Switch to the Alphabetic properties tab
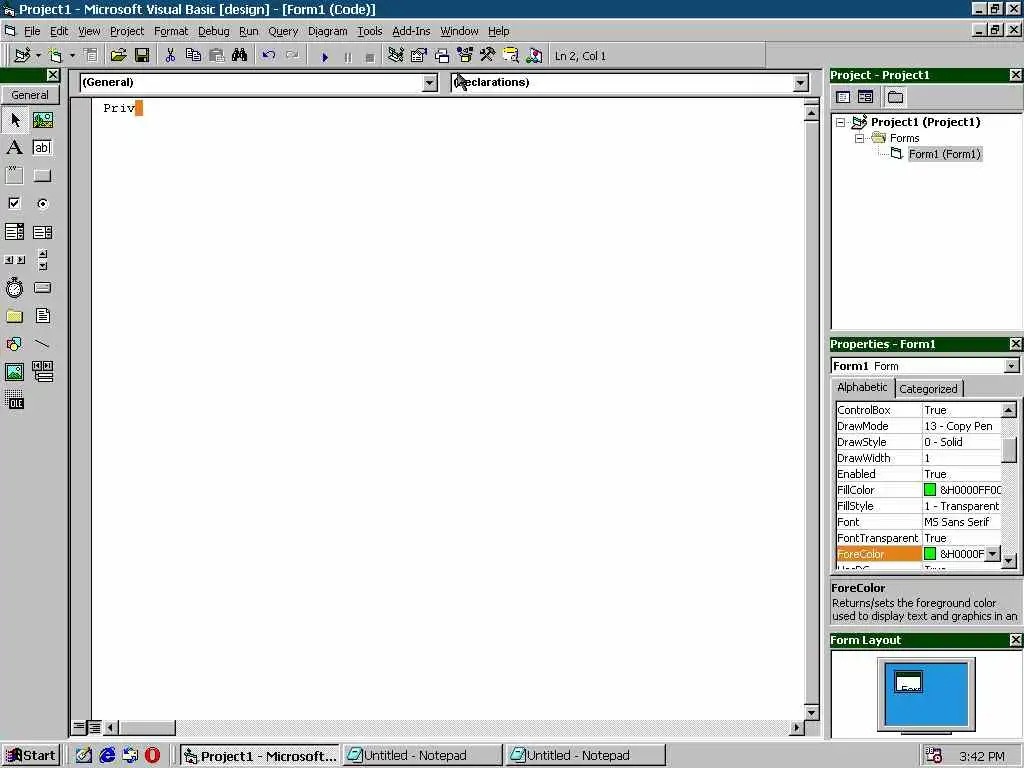Screen dimensions: 1024x768 pos(862,387)
